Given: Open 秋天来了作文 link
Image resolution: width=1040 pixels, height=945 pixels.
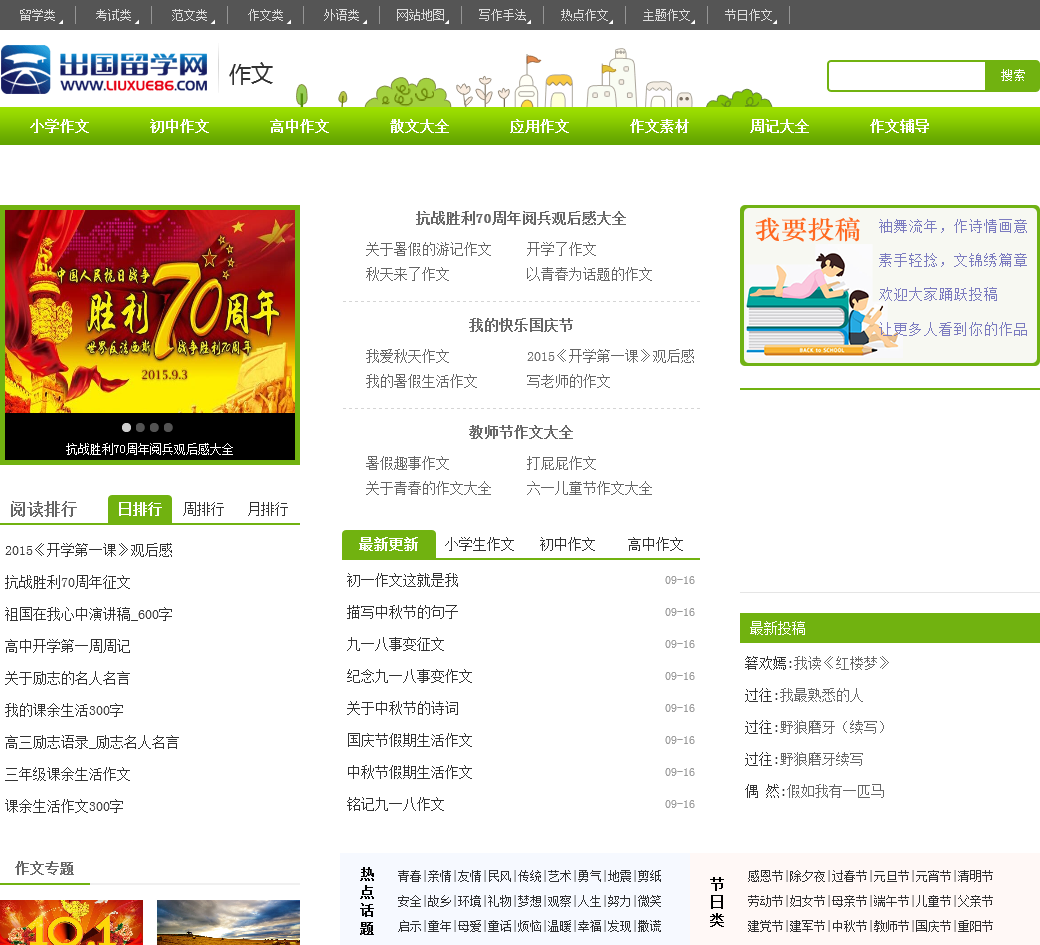Looking at the screenshot, I should pyautogui.click(x=407, y=274).
